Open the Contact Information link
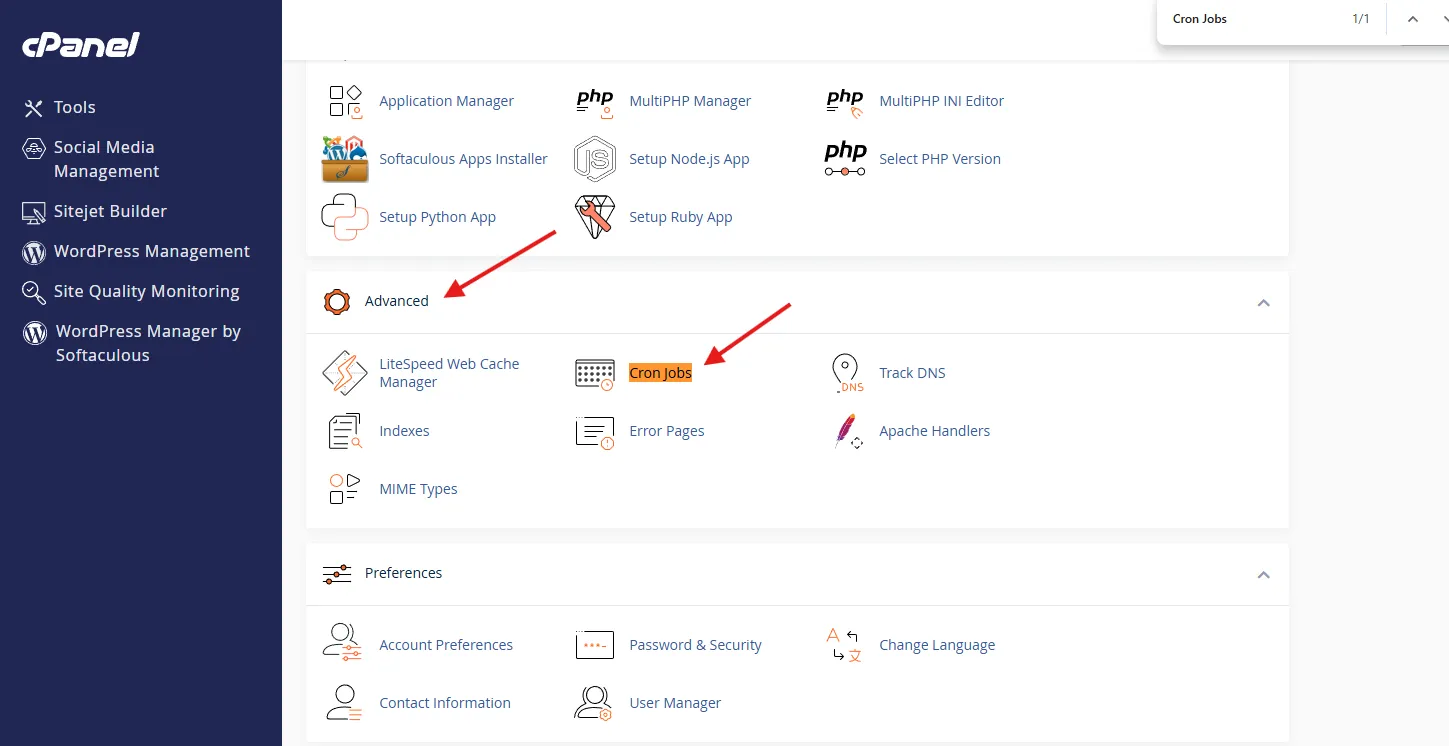This screenshot has width=1449, height=746. click(445, 703)
